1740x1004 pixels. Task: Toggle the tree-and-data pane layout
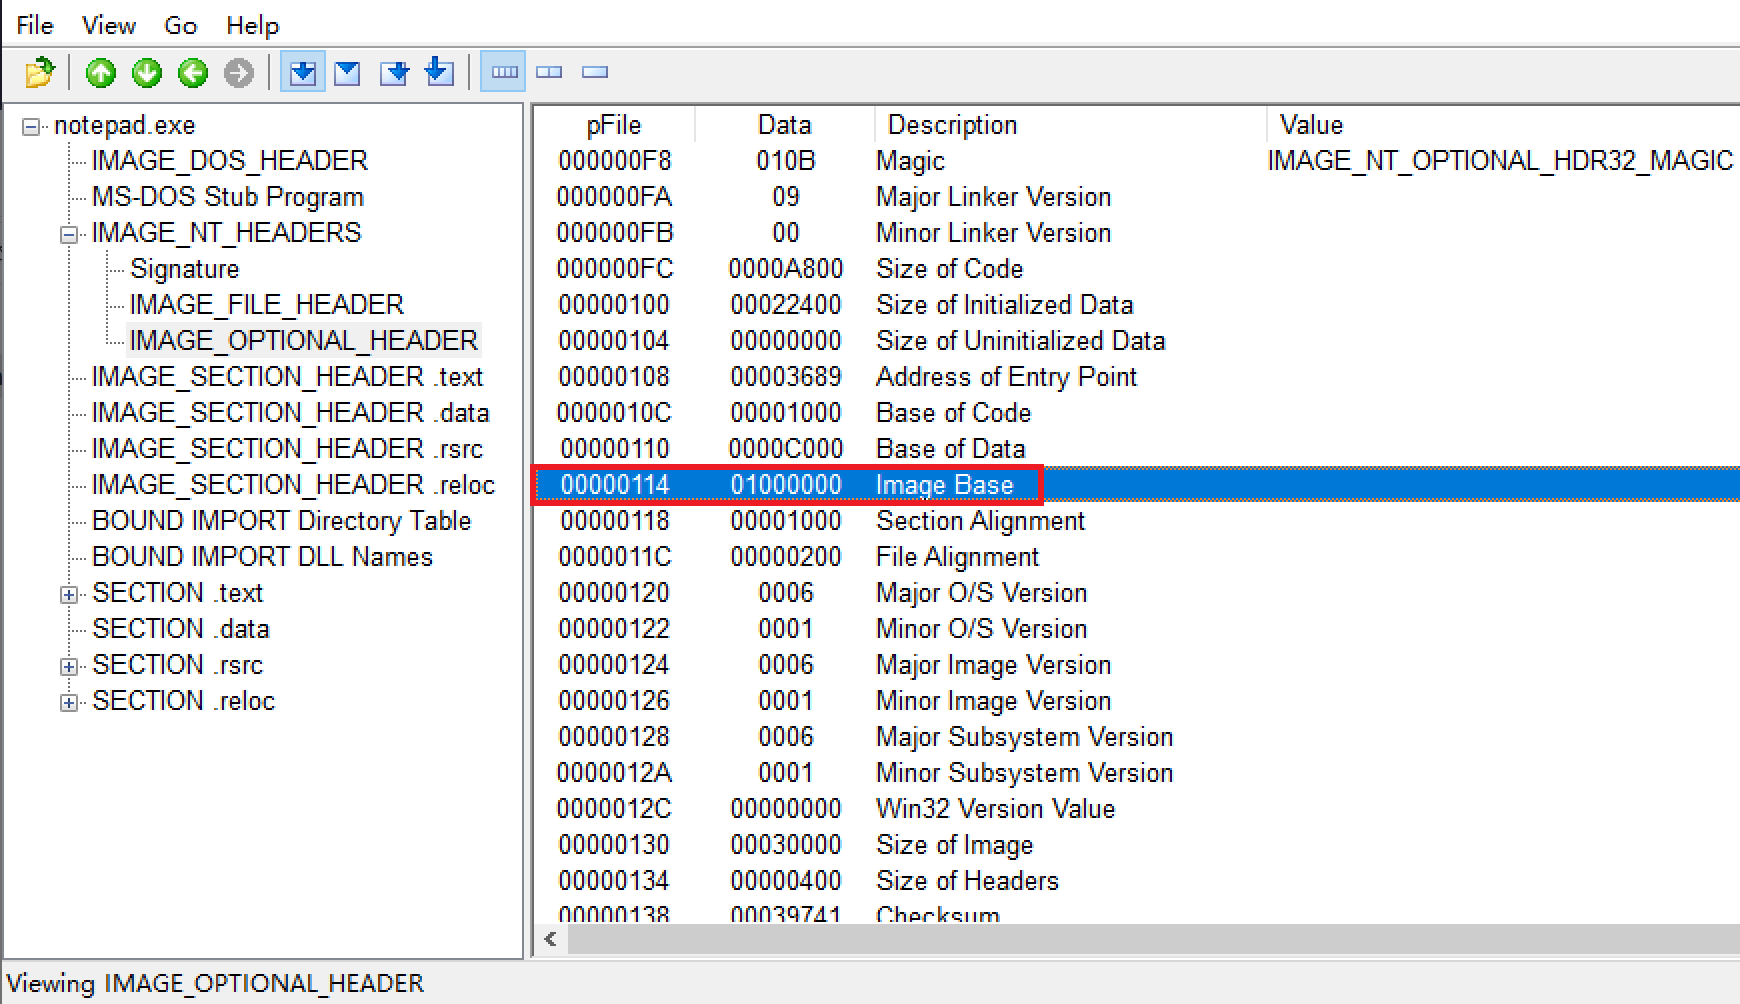[502, 72]
